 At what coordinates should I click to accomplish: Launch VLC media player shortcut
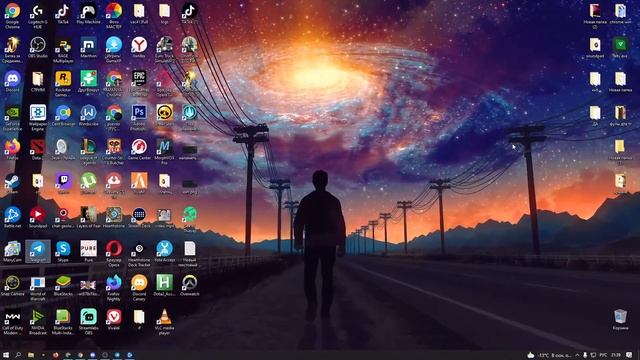coord(164,322)
